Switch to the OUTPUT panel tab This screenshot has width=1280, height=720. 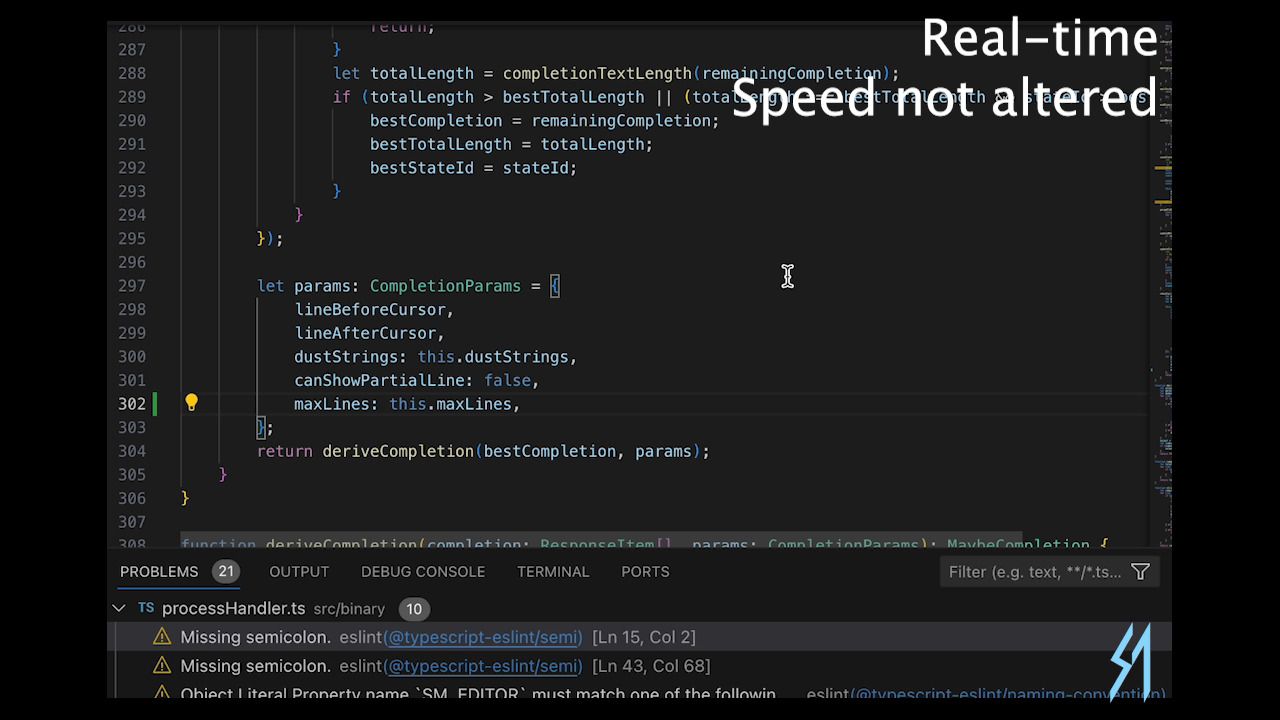pyautogui.click(x=298, y=571)
